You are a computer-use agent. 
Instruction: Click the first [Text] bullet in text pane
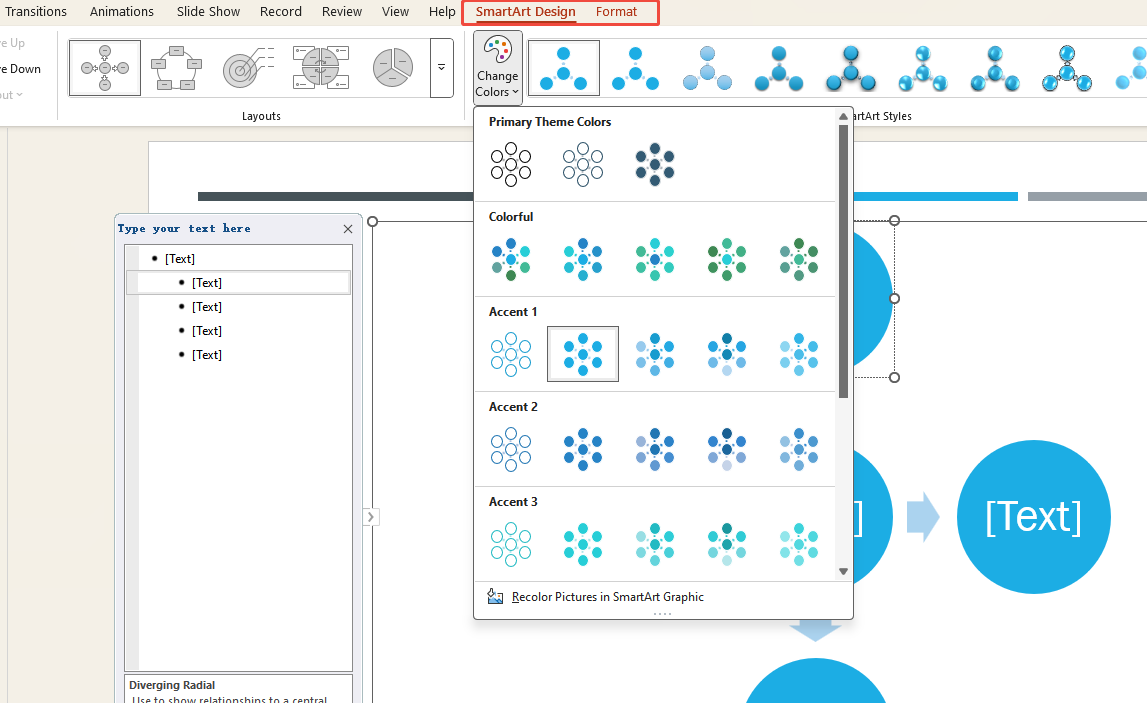(180, 259)
